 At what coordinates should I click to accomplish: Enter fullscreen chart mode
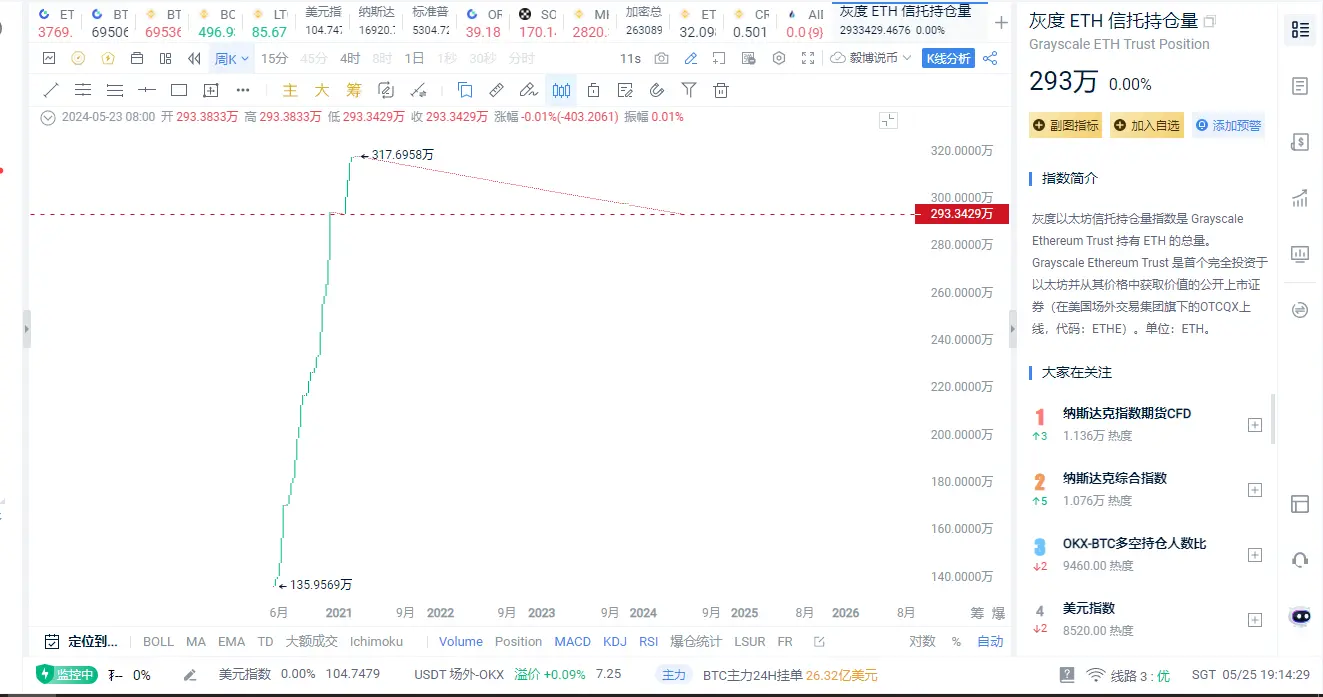pyautogui.click(x=808, y=59)
